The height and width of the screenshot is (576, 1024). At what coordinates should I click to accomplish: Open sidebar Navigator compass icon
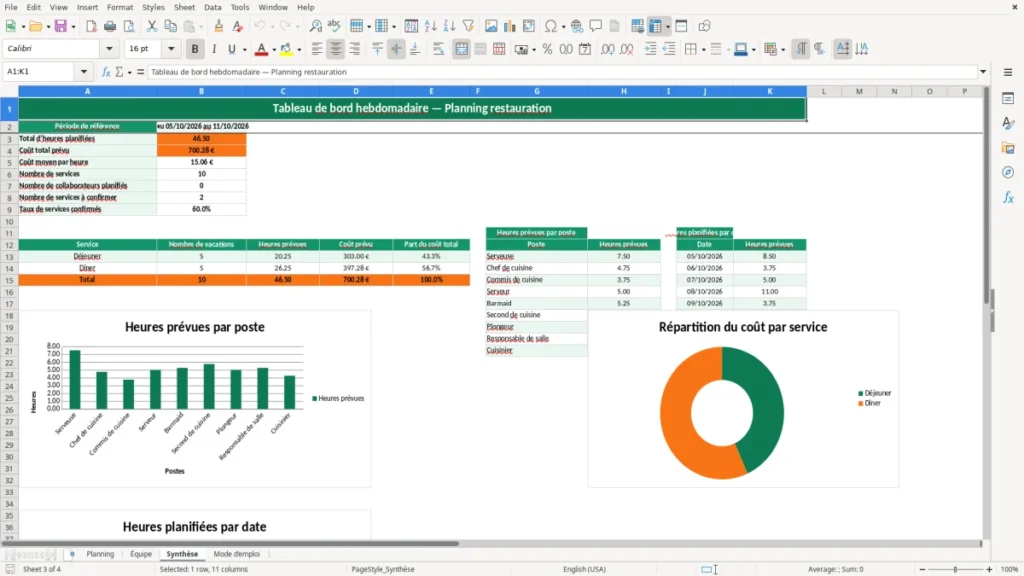click(1008, 172)
